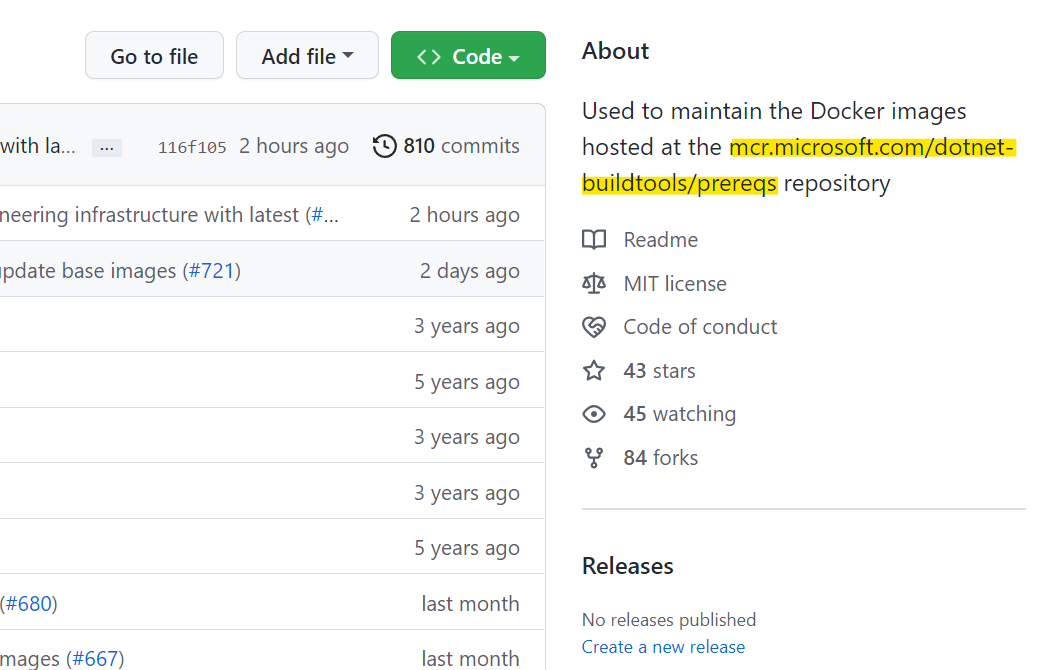Screen dimensions: 1053x670
Task: Click the code brackets icon on Code button
Action: (428, 56)
